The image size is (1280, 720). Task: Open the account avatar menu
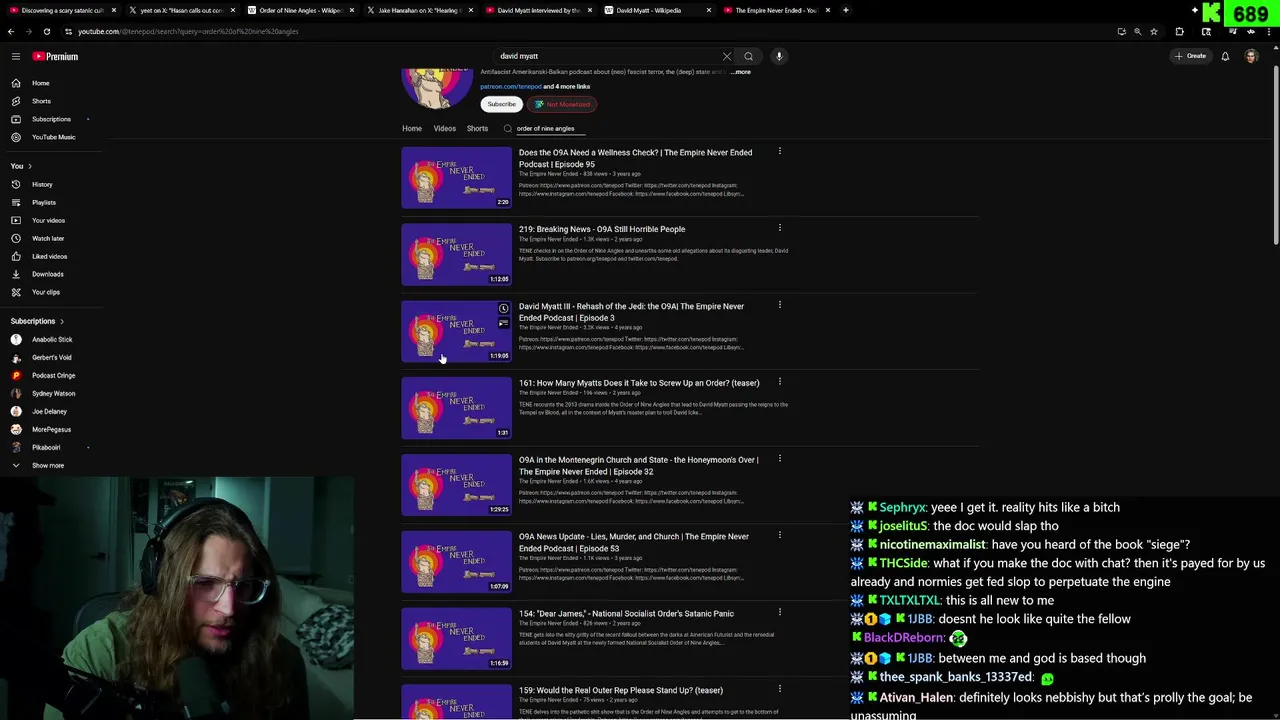pos(1251,56)
